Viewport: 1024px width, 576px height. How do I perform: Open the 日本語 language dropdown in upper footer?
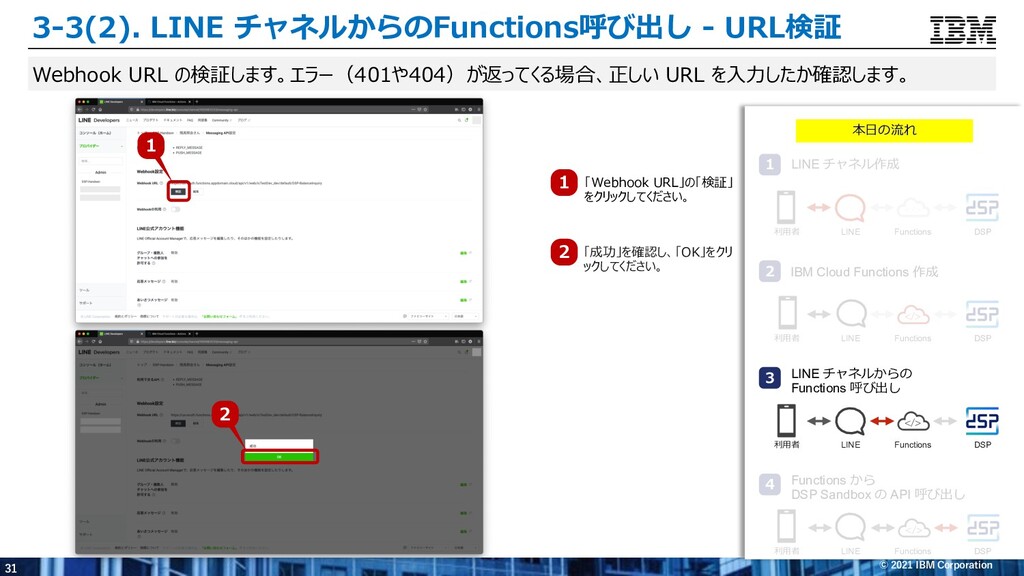tap(466, 316)
